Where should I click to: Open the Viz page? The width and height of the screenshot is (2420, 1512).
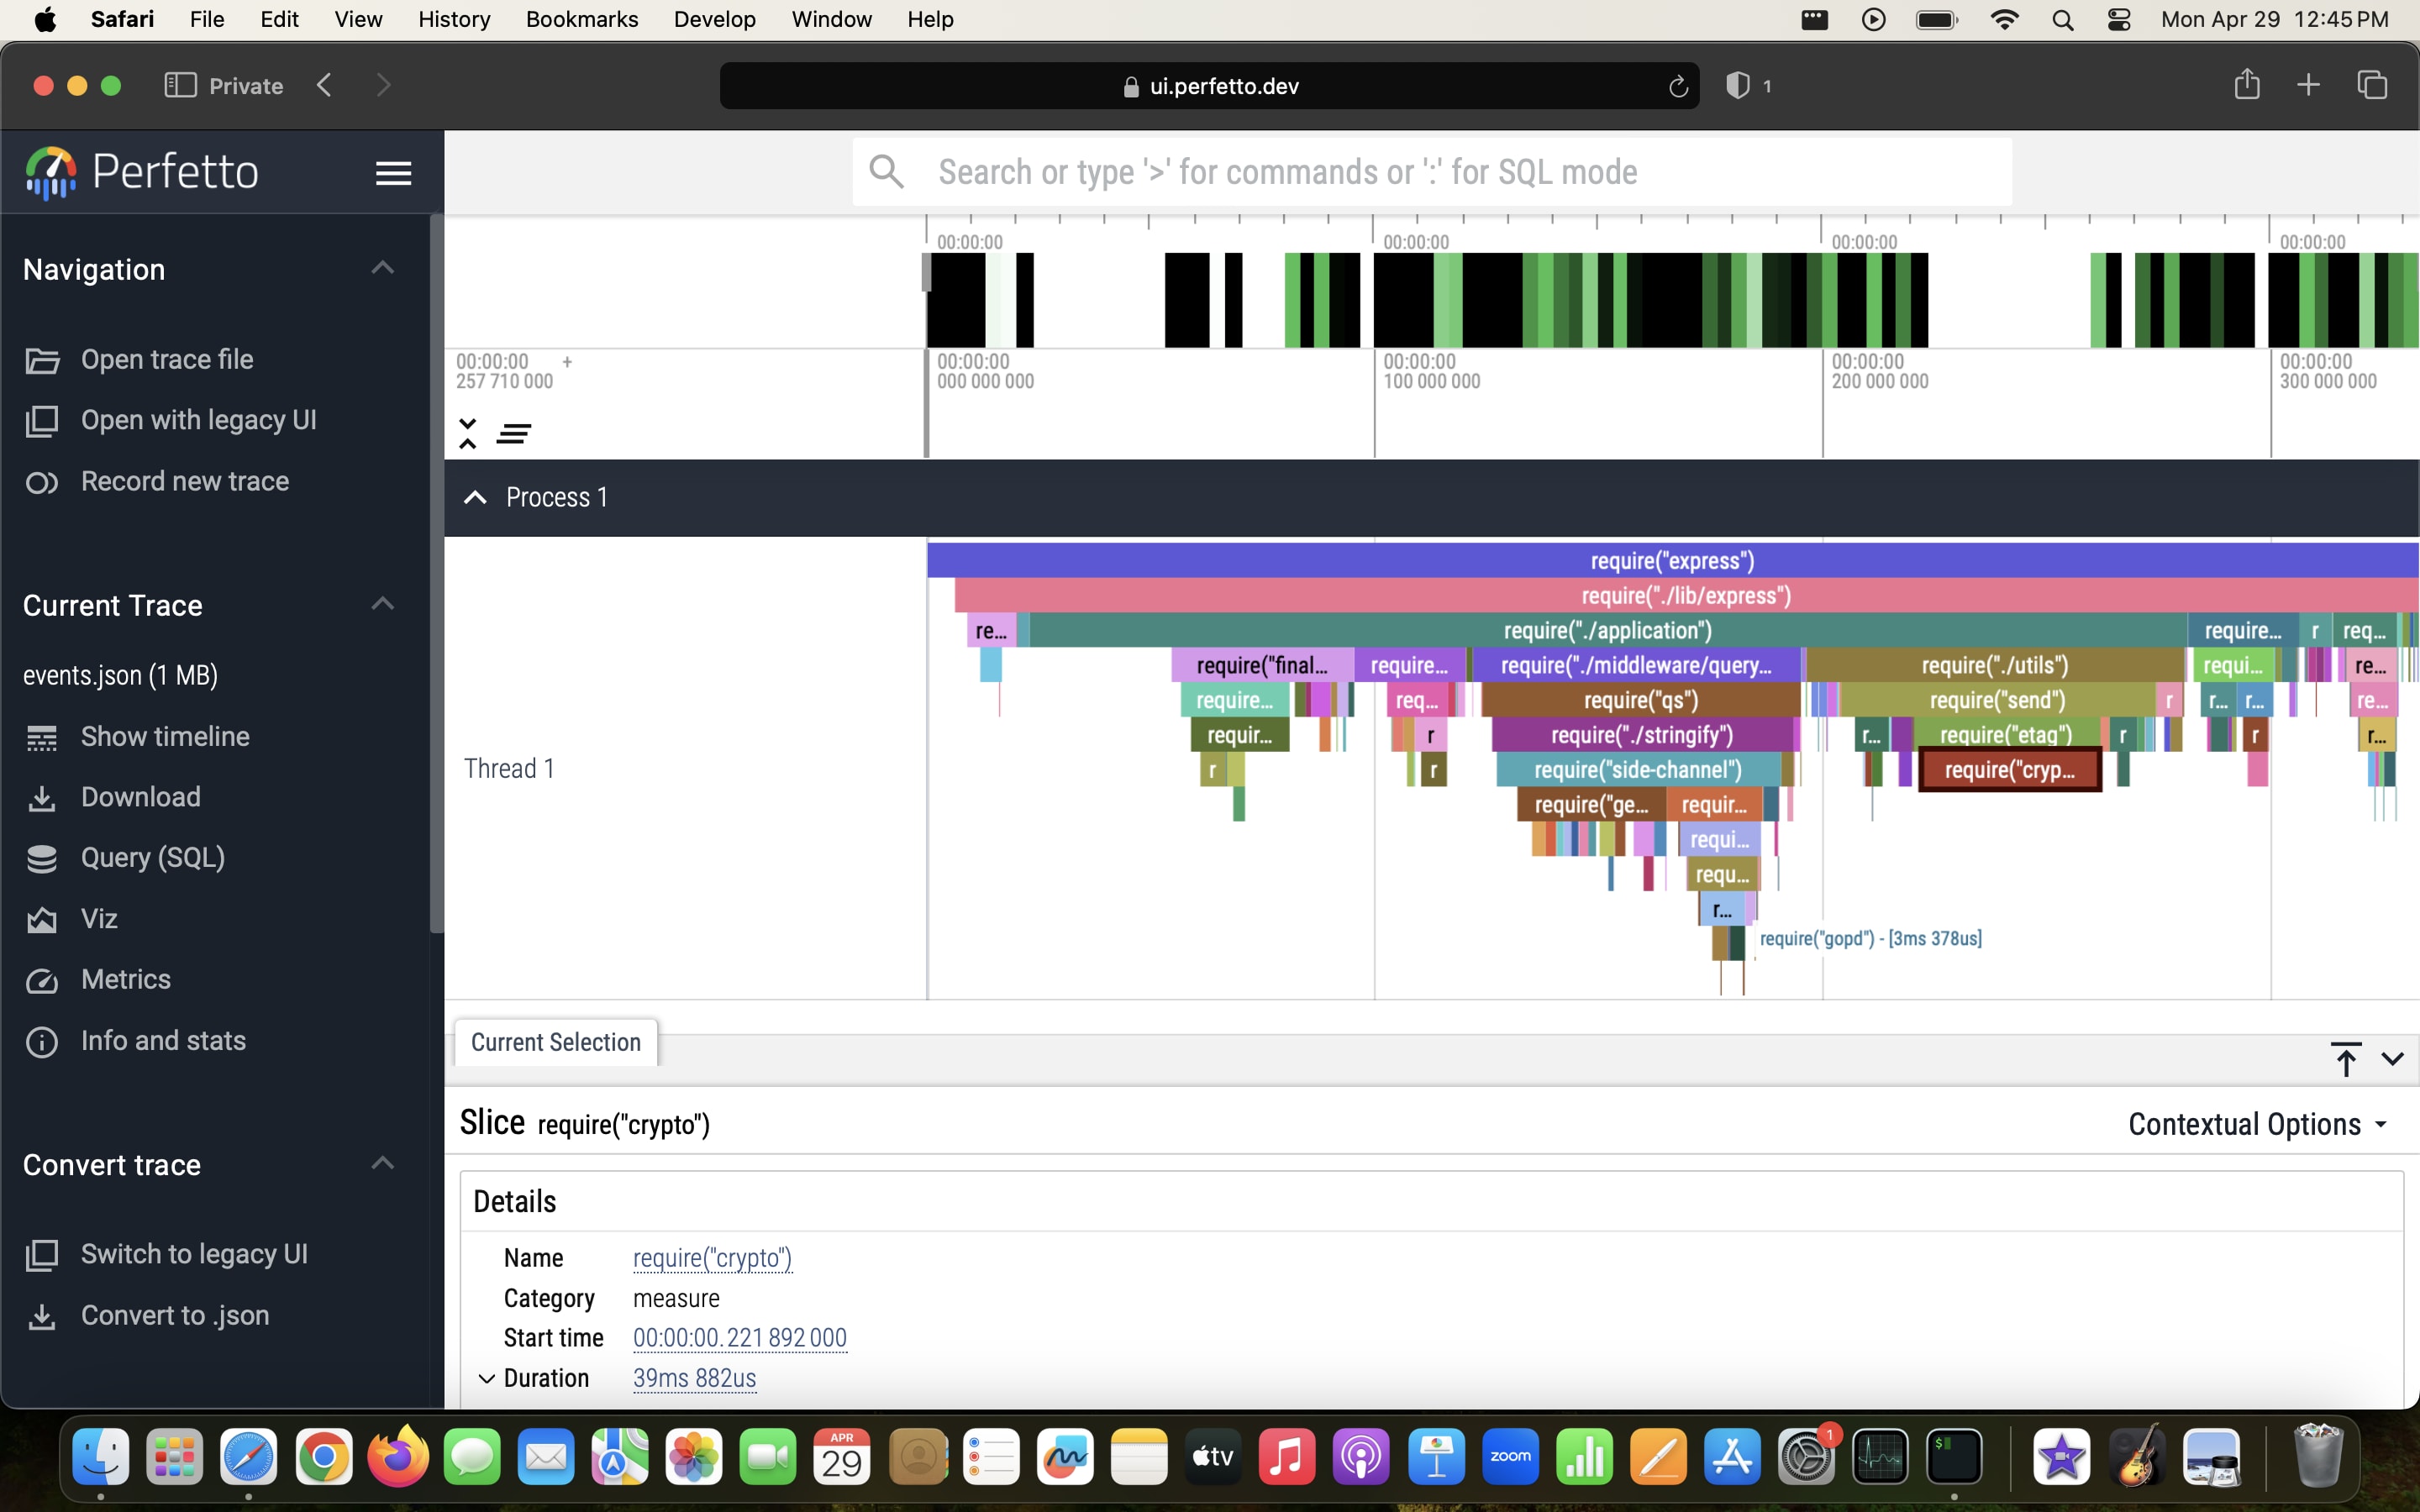click(x=99, y=919)
